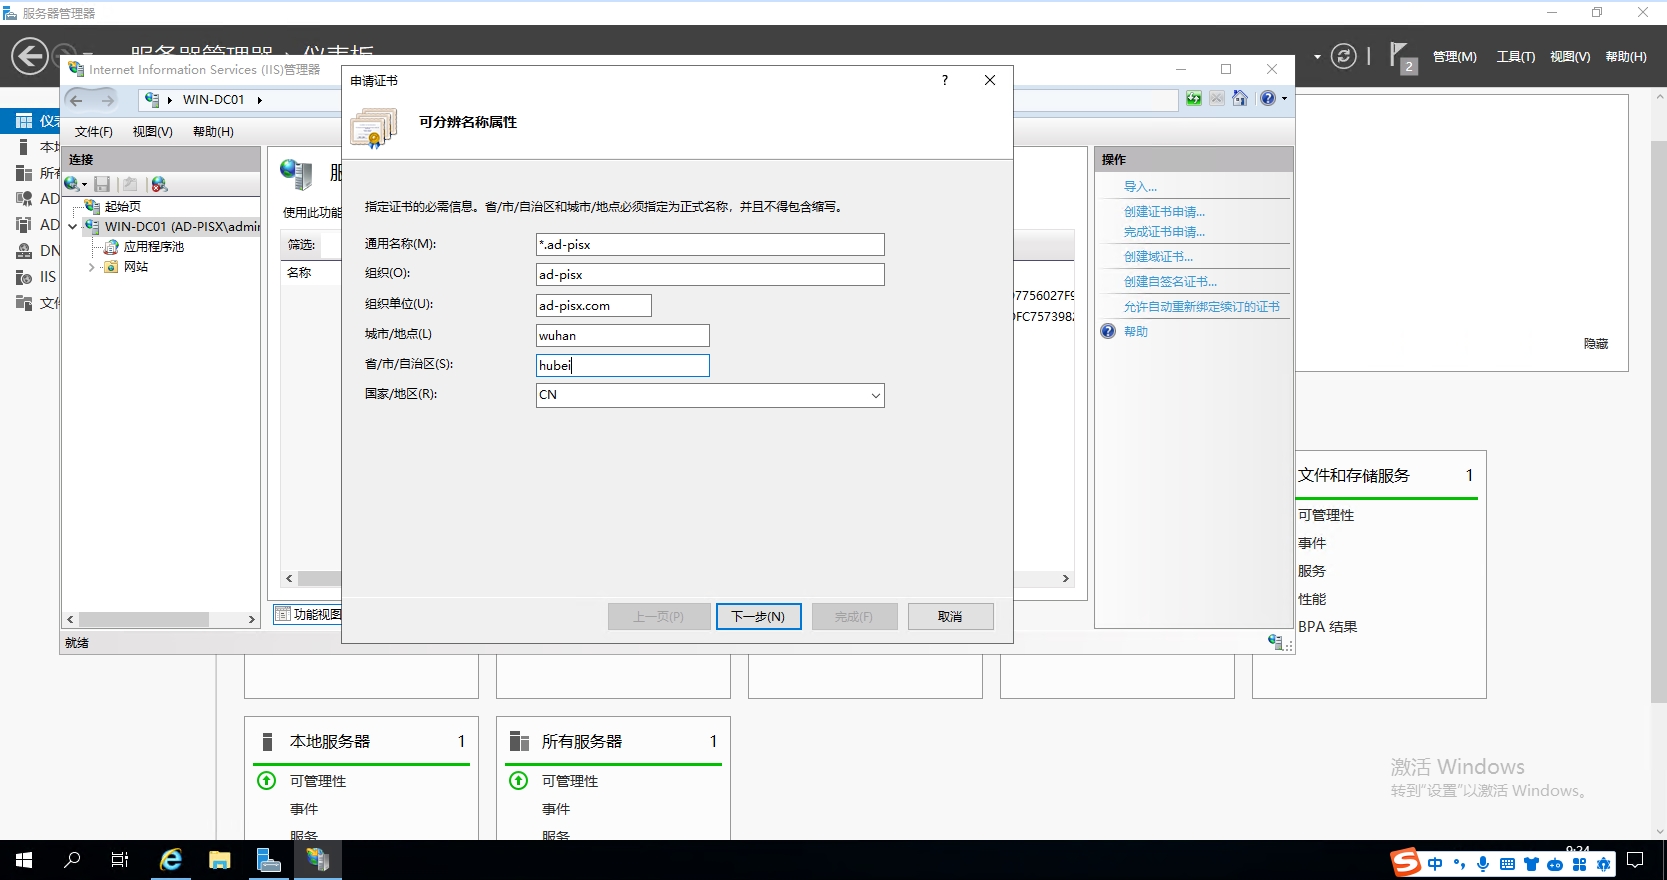
Task: Click the question mark help icon in dialog title
Action: [945, 80]
